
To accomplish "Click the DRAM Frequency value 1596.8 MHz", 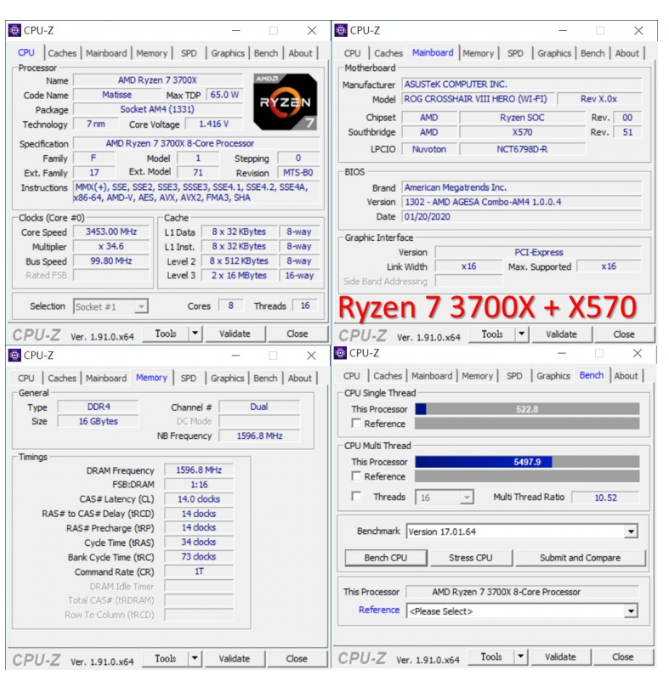I will click(198, 470).
